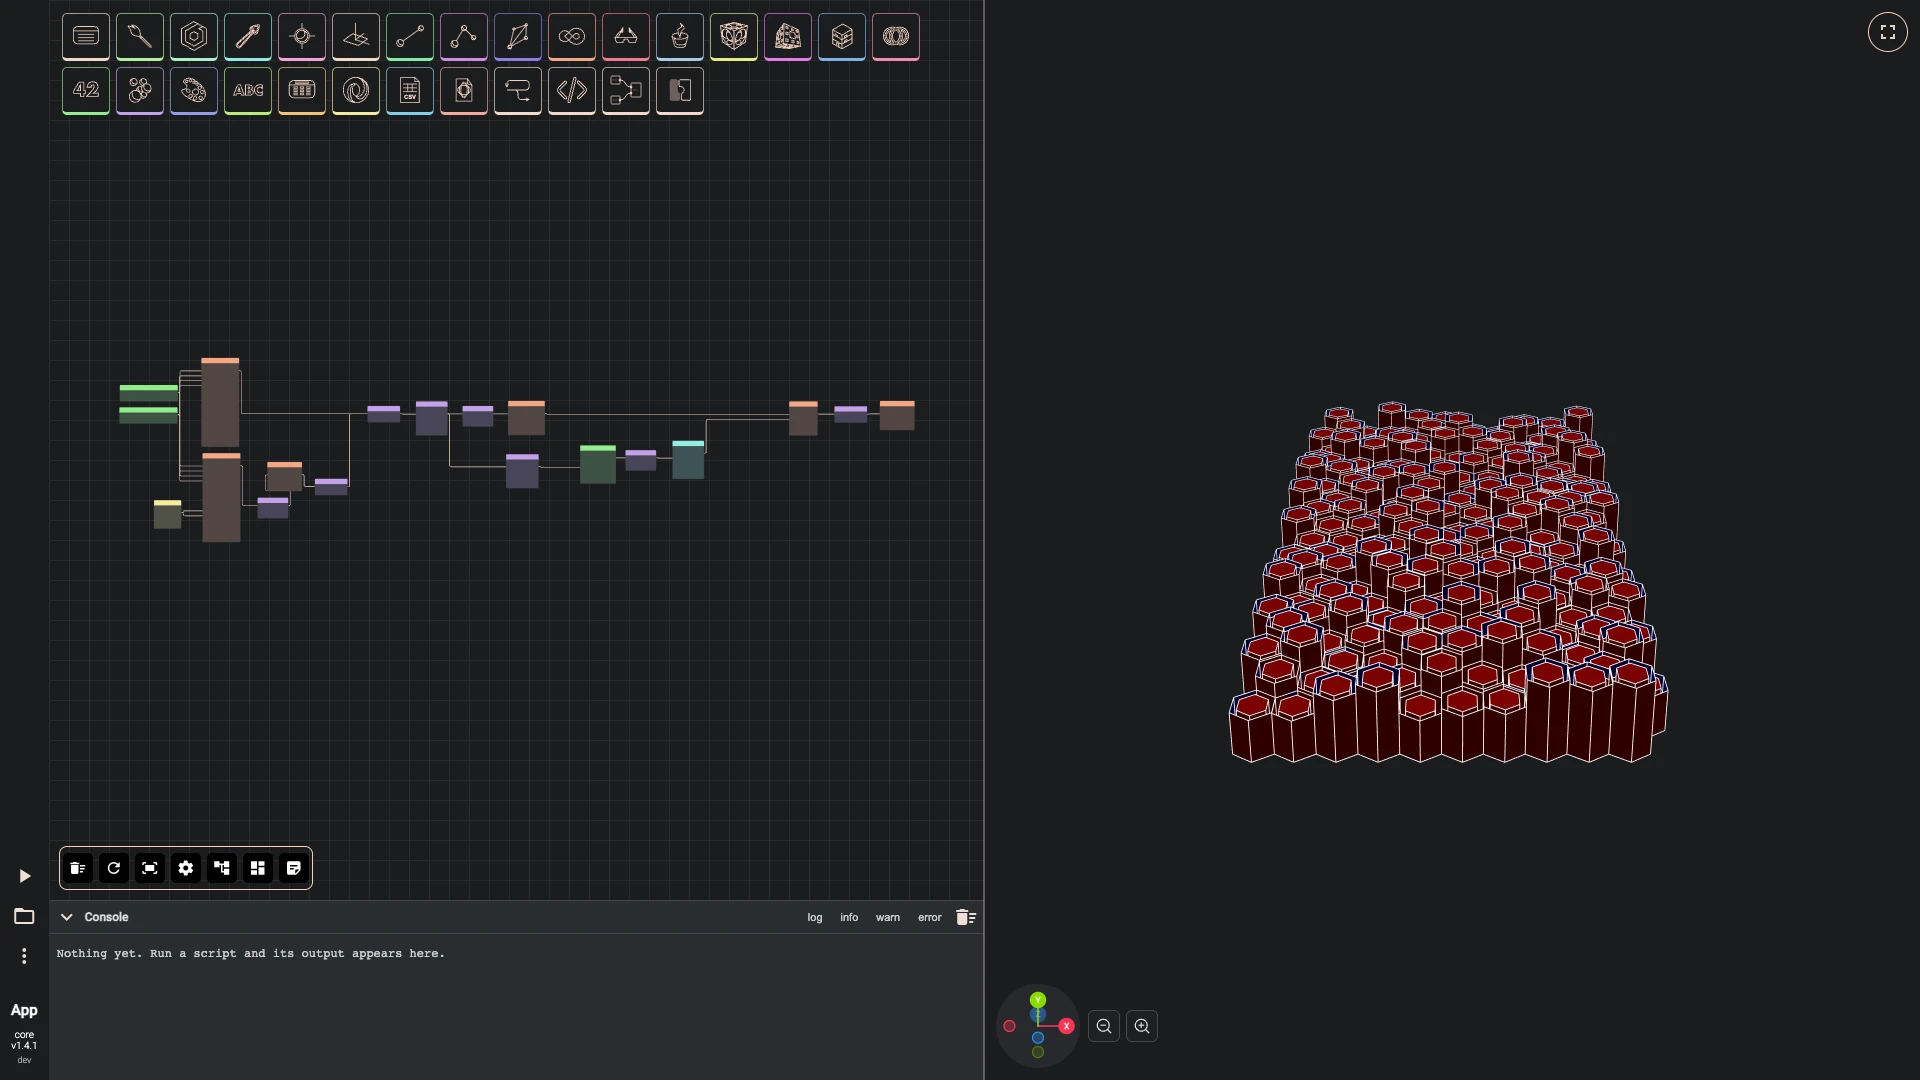
Task: Select the eyedropper tool icon
Action: tap(248, 37)
